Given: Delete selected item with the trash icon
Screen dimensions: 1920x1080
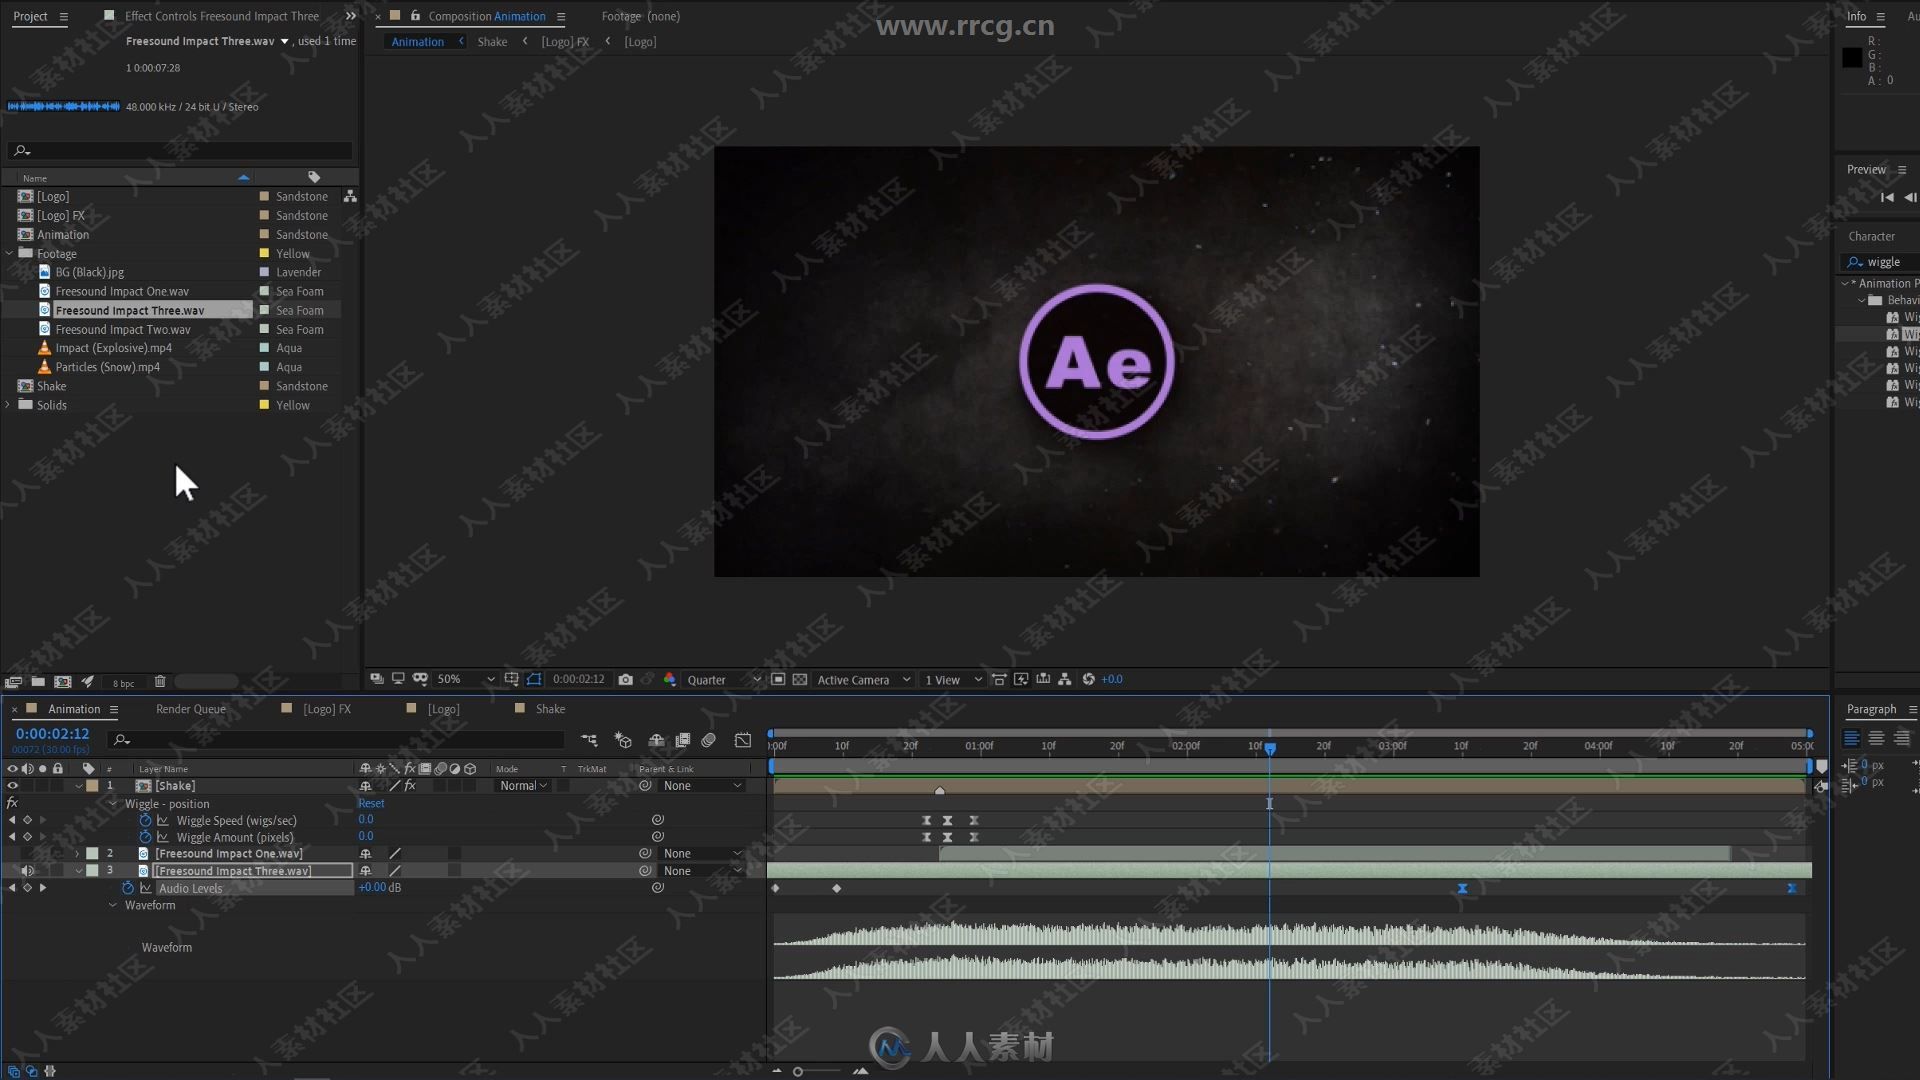Looking at the screenshot, I should [x=160, y=682].
